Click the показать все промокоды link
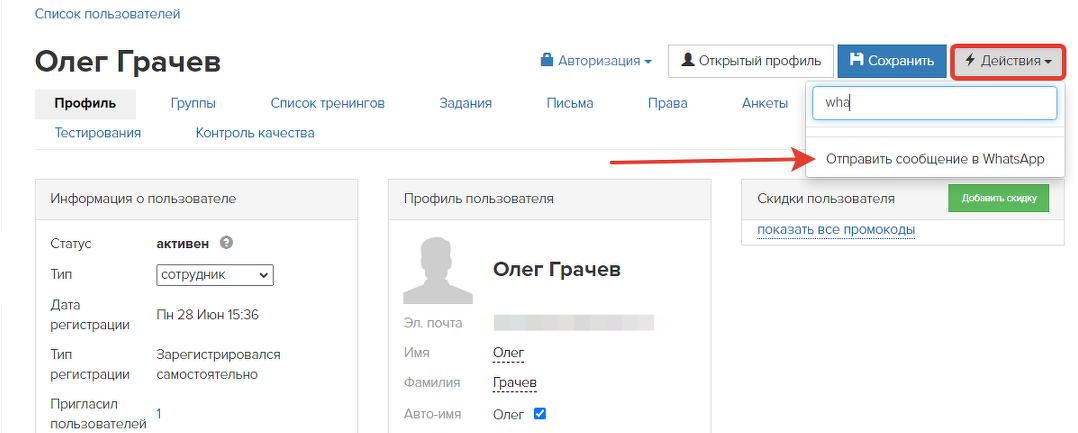 (x=836, y=230)
